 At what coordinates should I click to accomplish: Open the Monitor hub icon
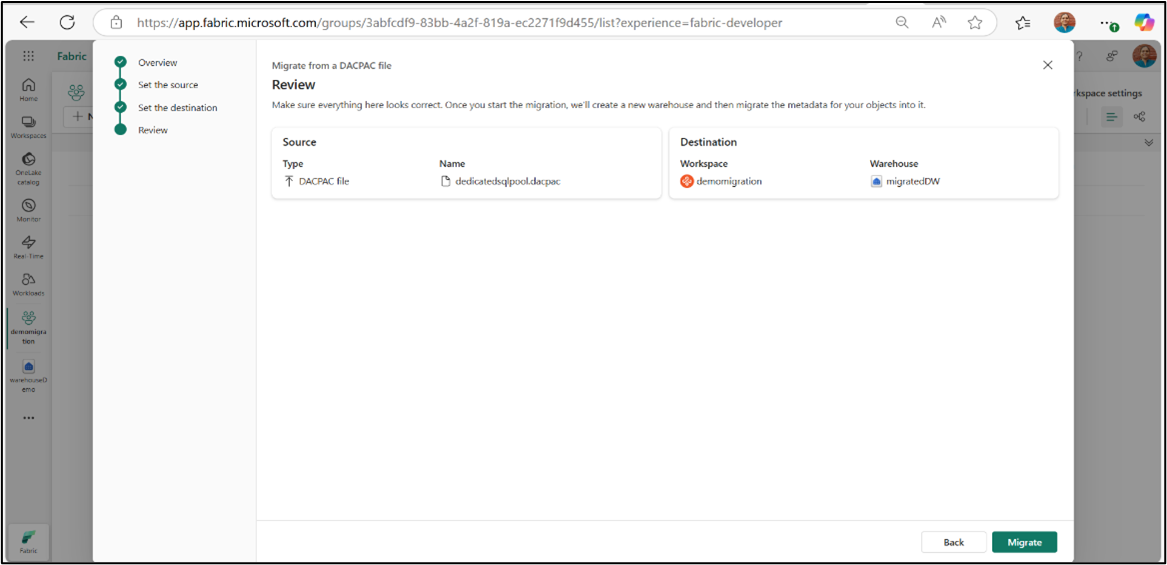tap(28, 210)
